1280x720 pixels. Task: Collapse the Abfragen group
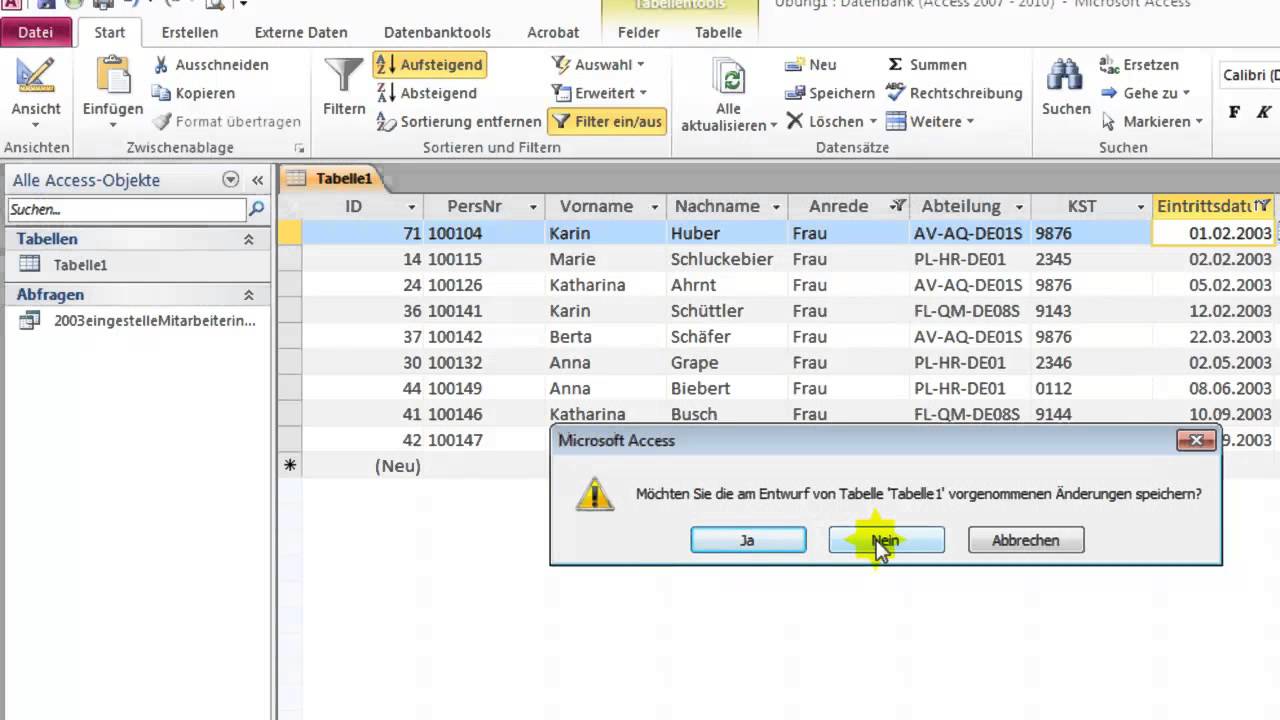click(x=249, y=295)
